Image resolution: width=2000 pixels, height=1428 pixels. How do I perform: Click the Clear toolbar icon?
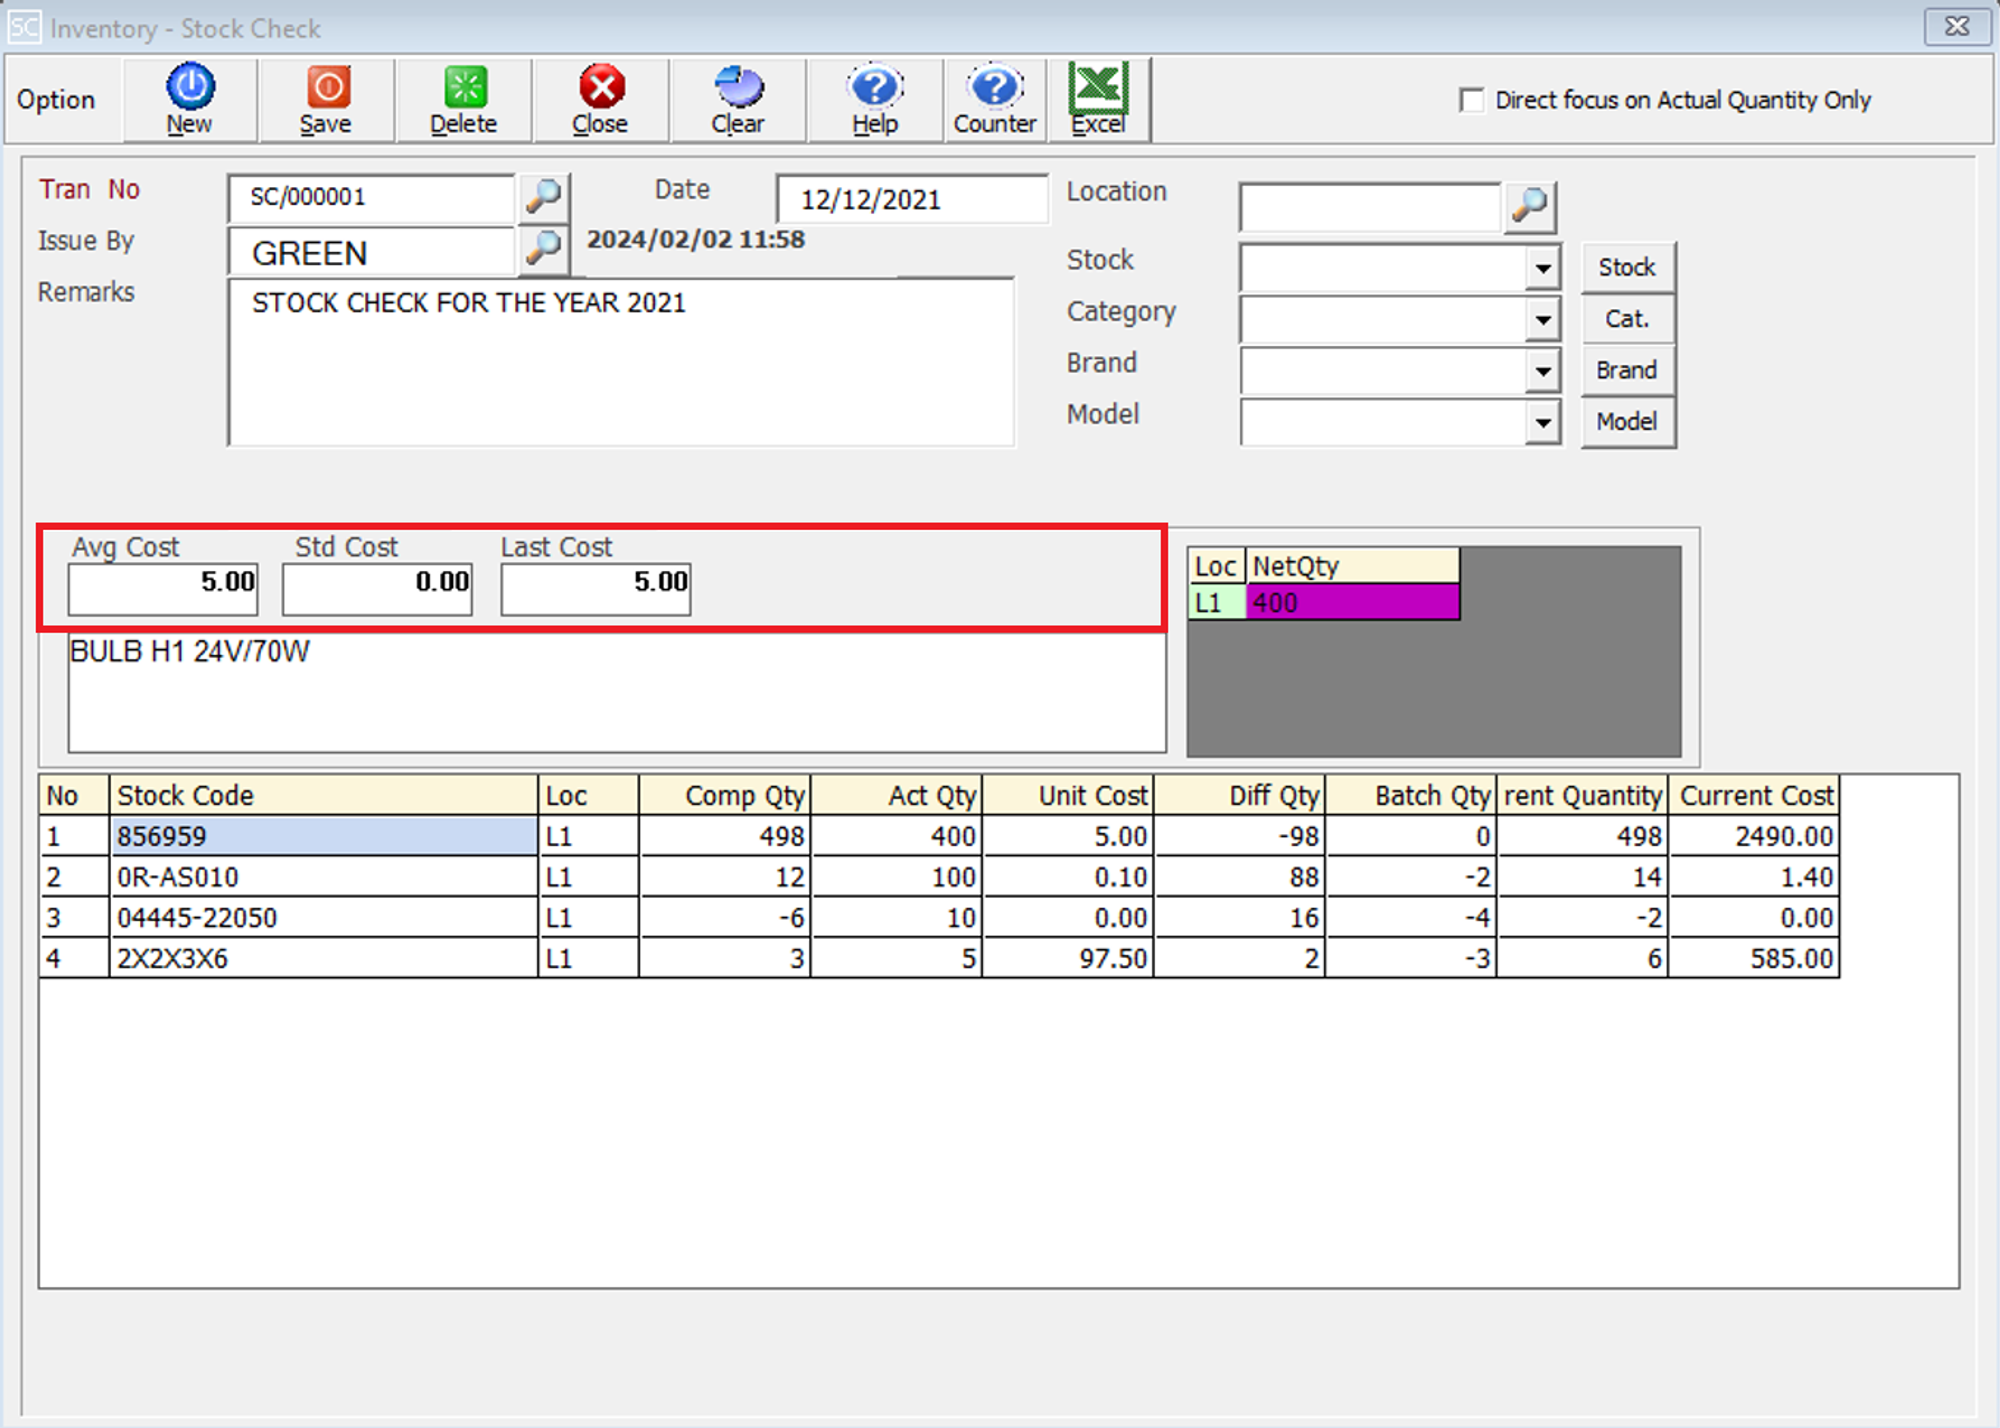click(x=738, y=99)
